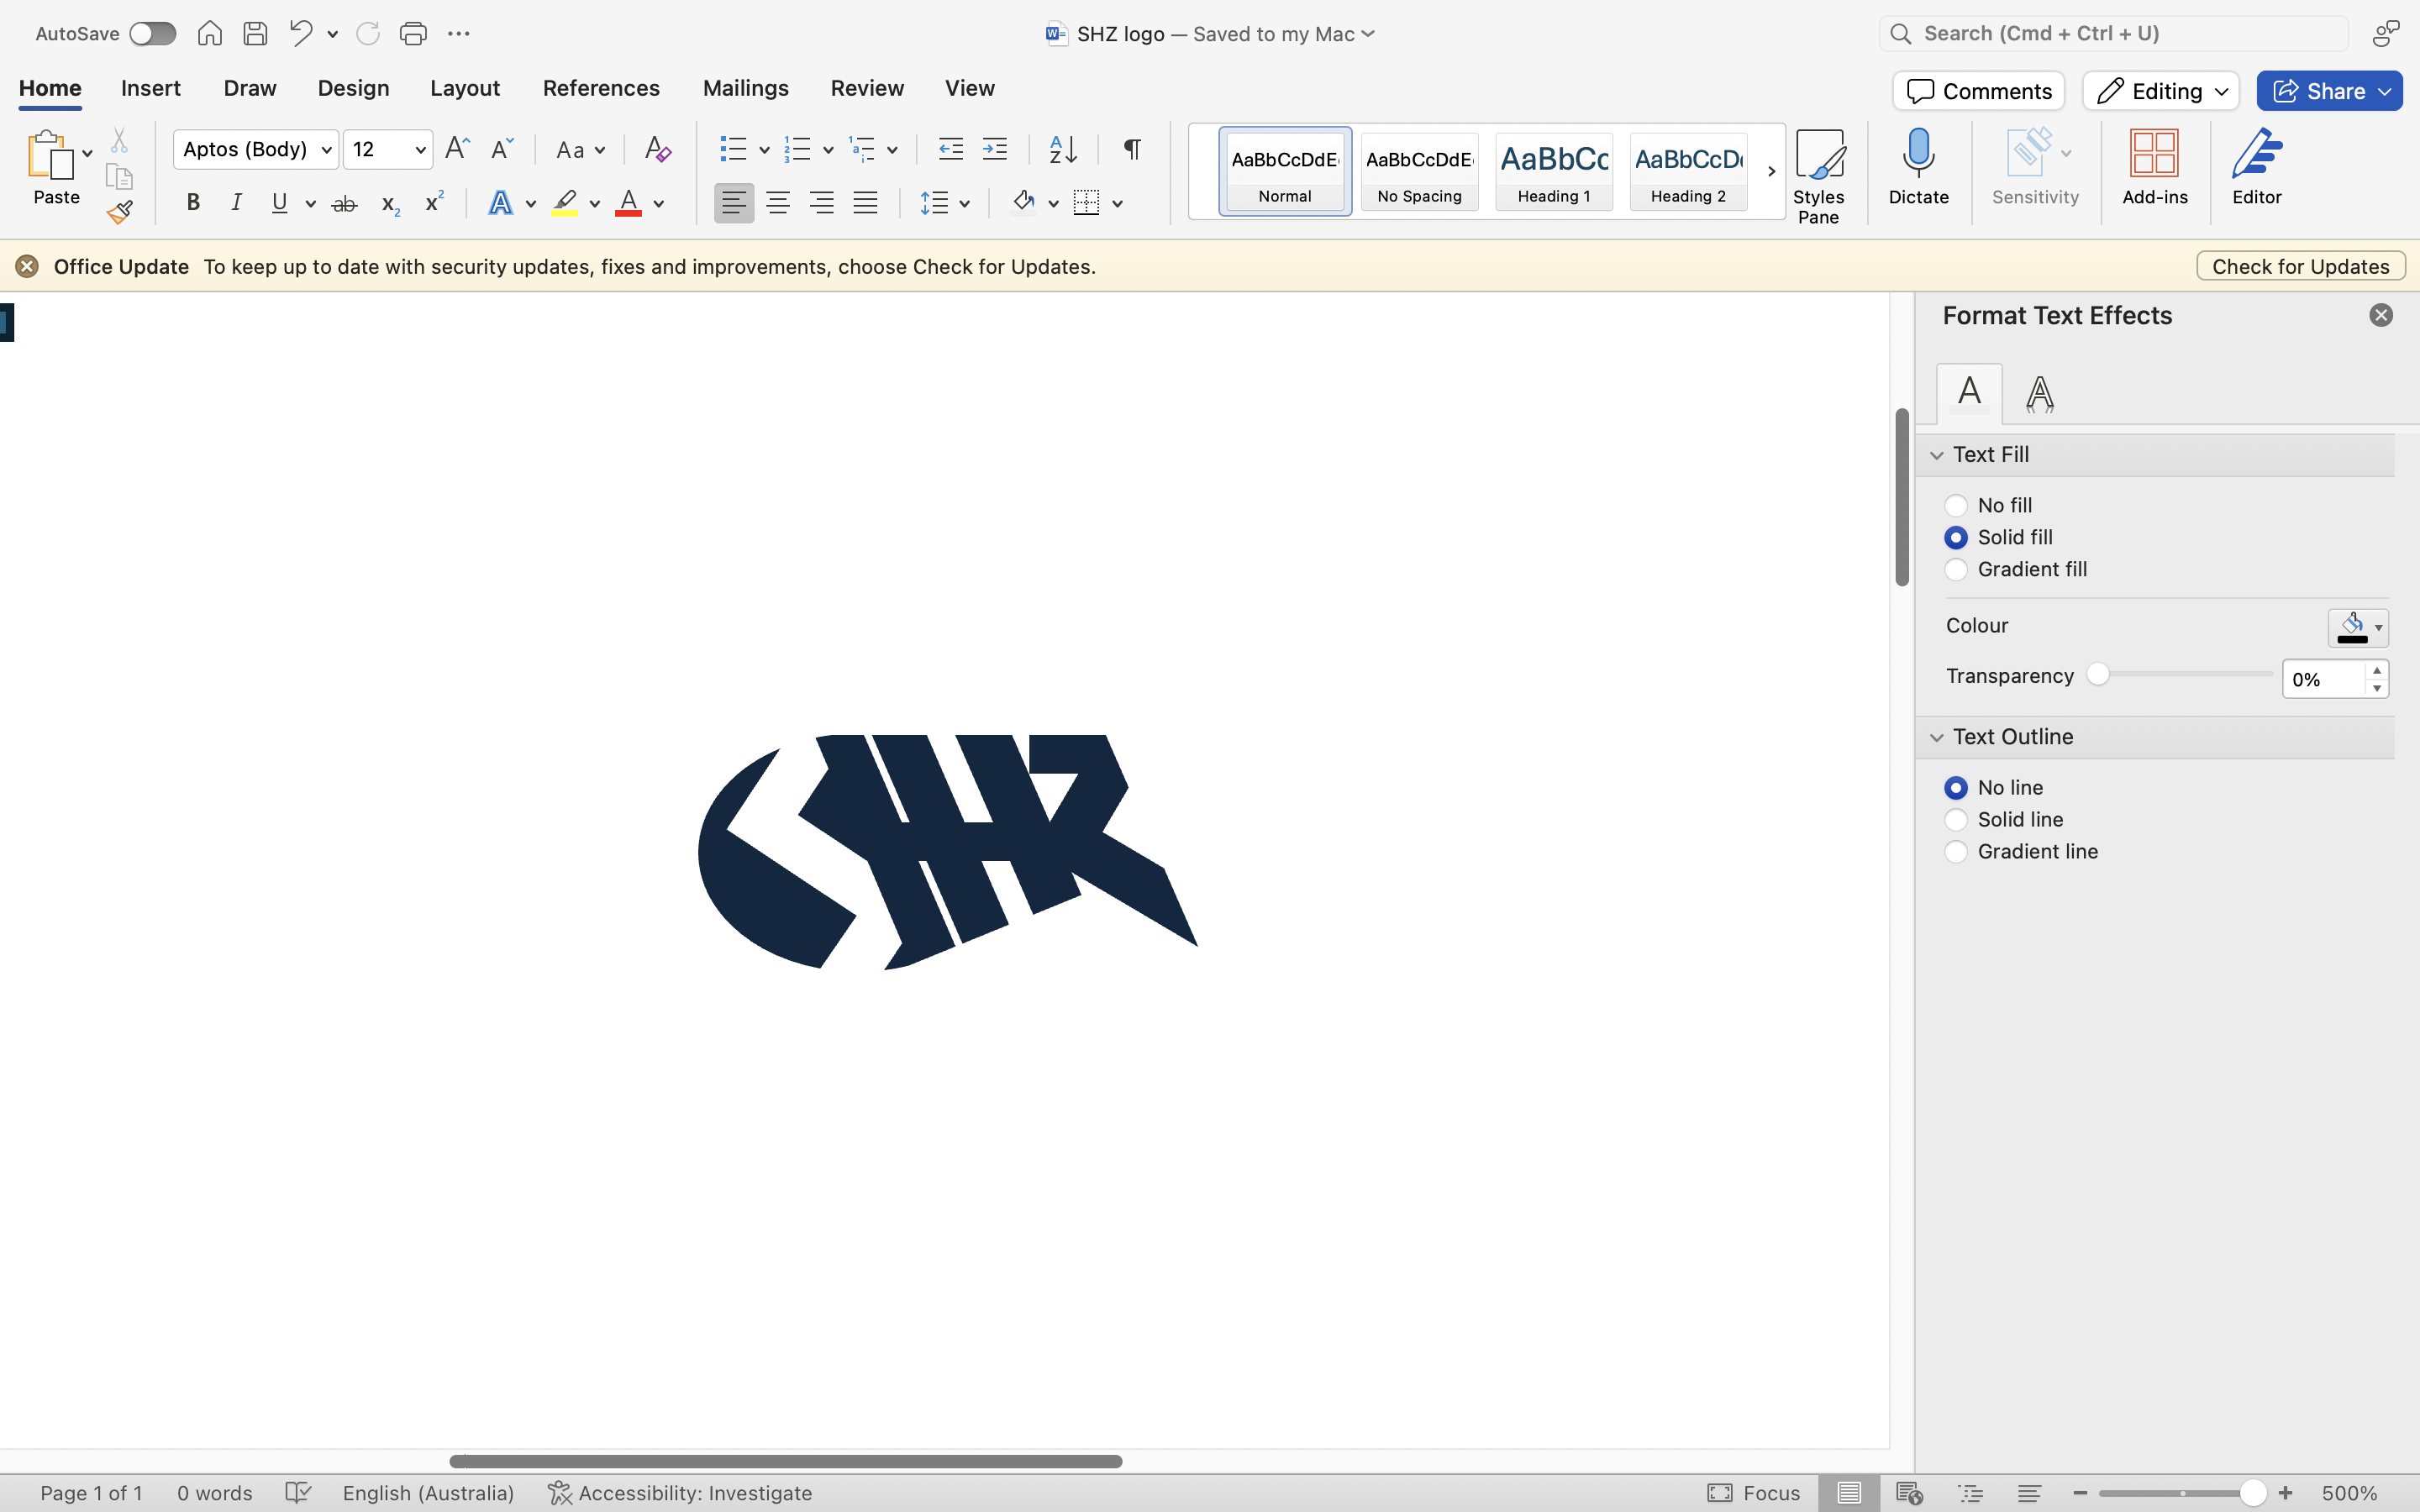Click the zoom slider handle
Image resolution: width=2420 pixels, height=1512 pixels.
(2252, 1493)
